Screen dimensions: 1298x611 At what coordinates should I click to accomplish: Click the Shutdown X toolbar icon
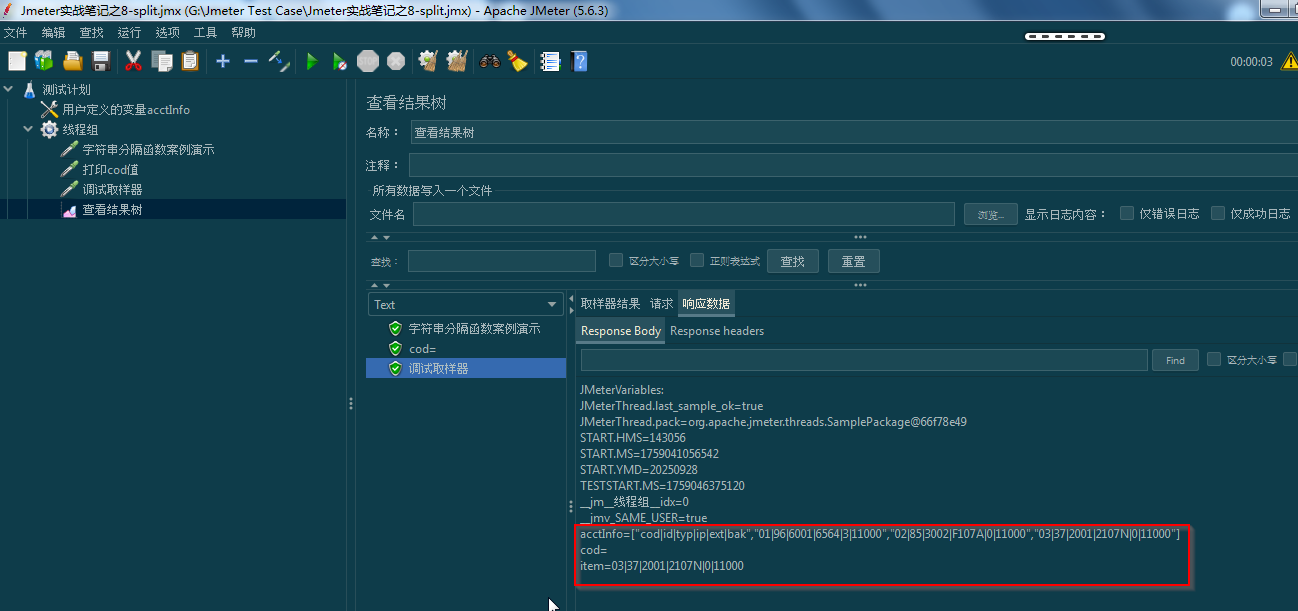point(396,61)
